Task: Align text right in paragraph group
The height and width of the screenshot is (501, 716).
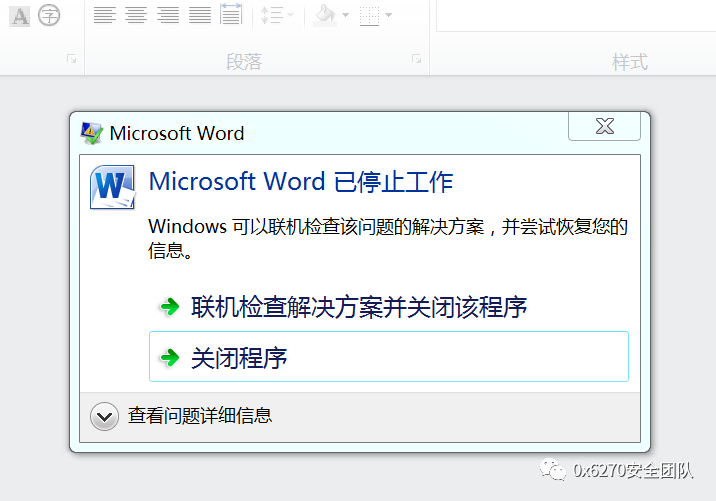Action: click(168, 15)
